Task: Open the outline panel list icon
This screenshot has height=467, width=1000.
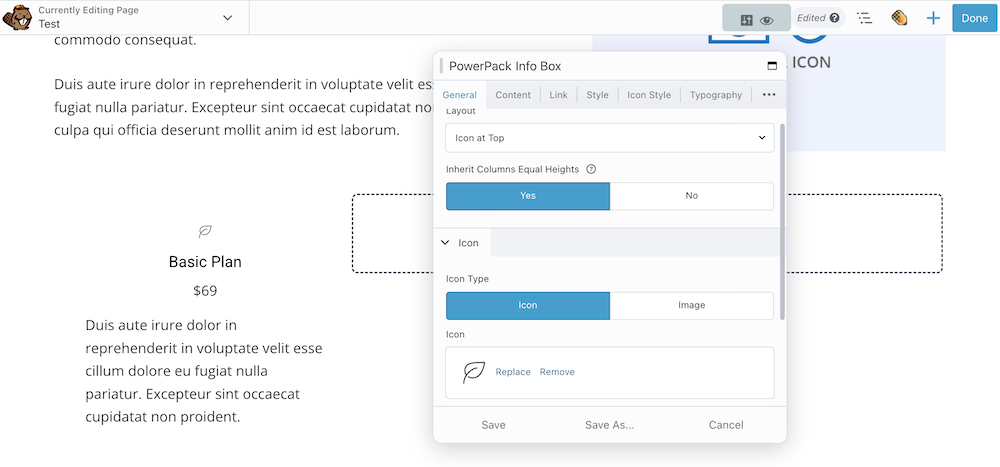Action: tap(865, 18)
